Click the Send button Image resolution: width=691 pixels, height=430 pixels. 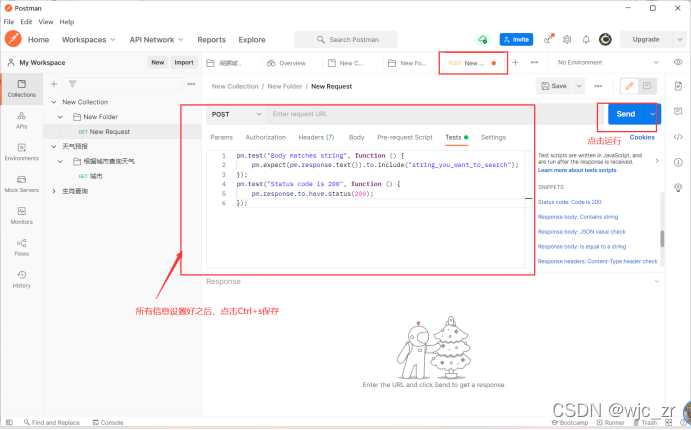pos(626,114)
